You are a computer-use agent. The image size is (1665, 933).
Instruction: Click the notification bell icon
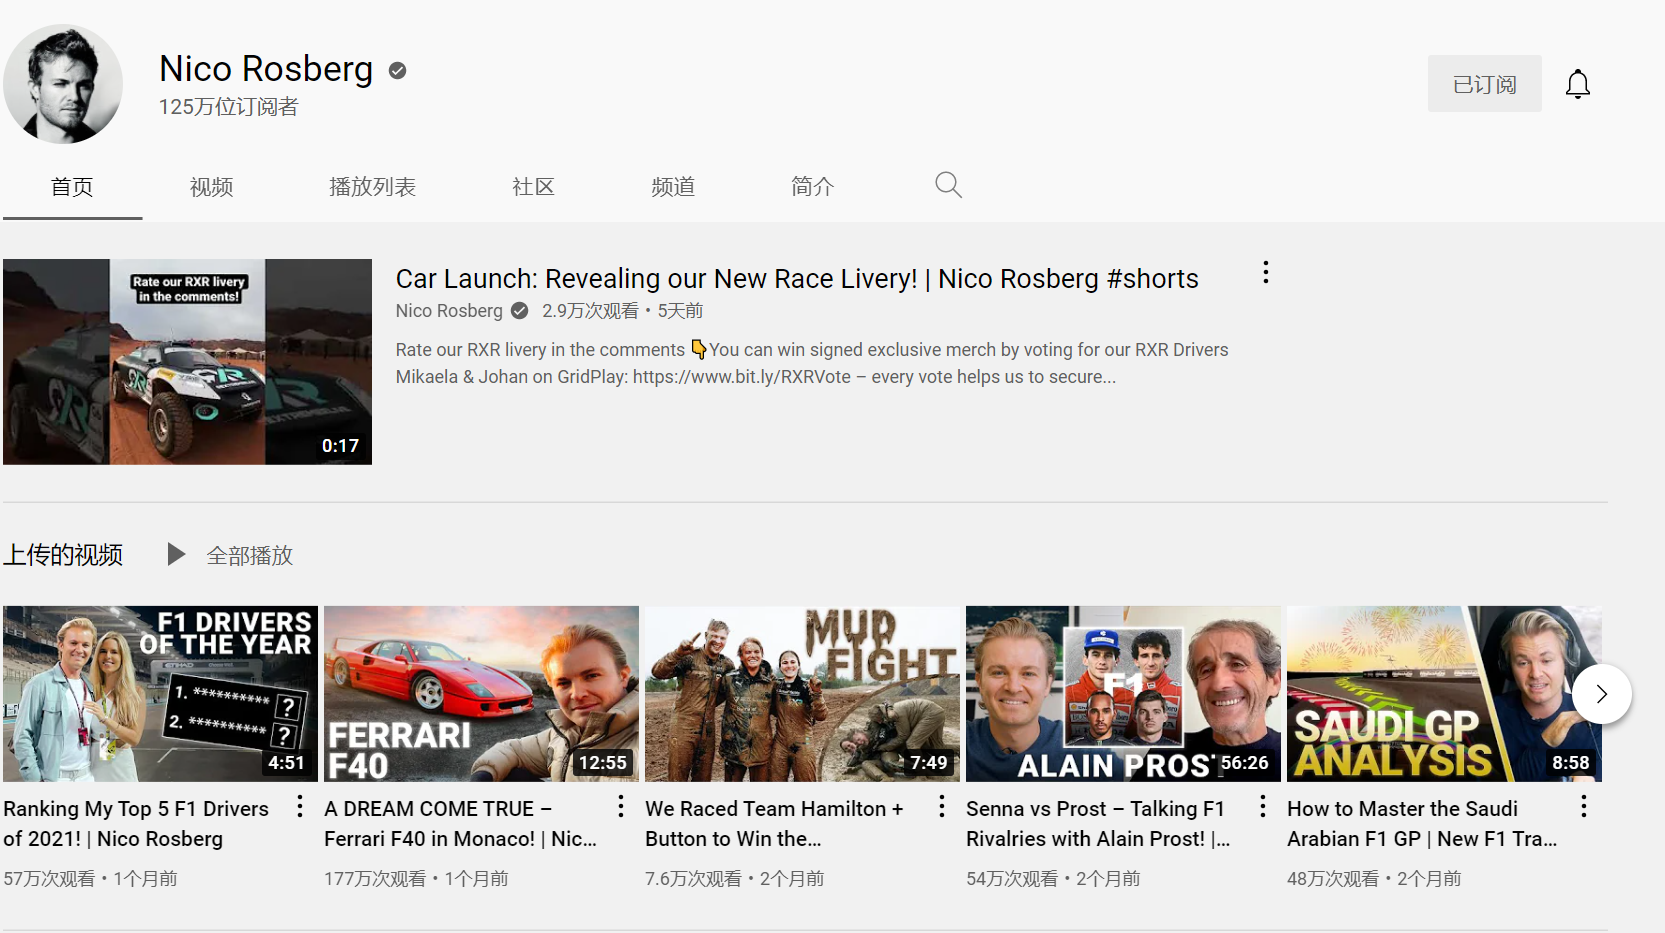click(x=1577, y=84)
